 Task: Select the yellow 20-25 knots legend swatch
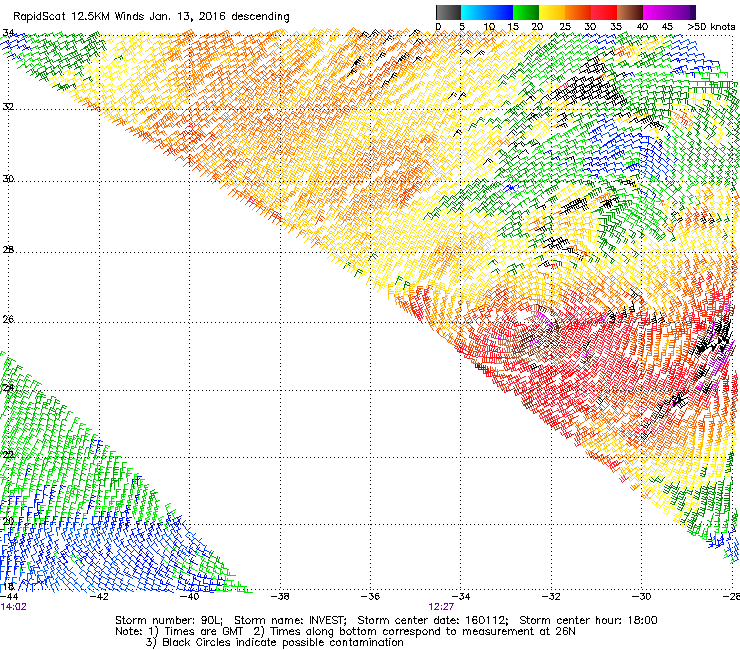pyautogui.click(x=552, y=12)
